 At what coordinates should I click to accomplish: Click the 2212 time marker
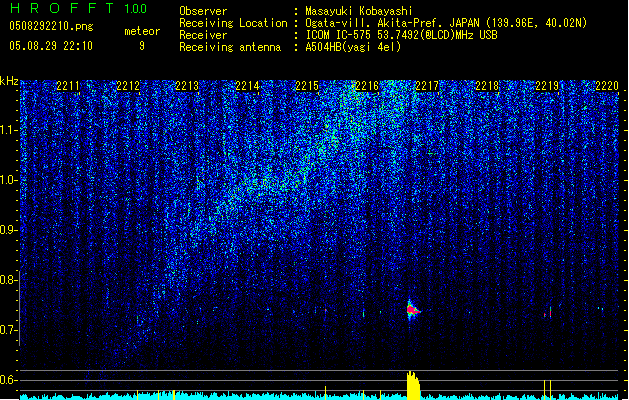click(x=128, y=86)
